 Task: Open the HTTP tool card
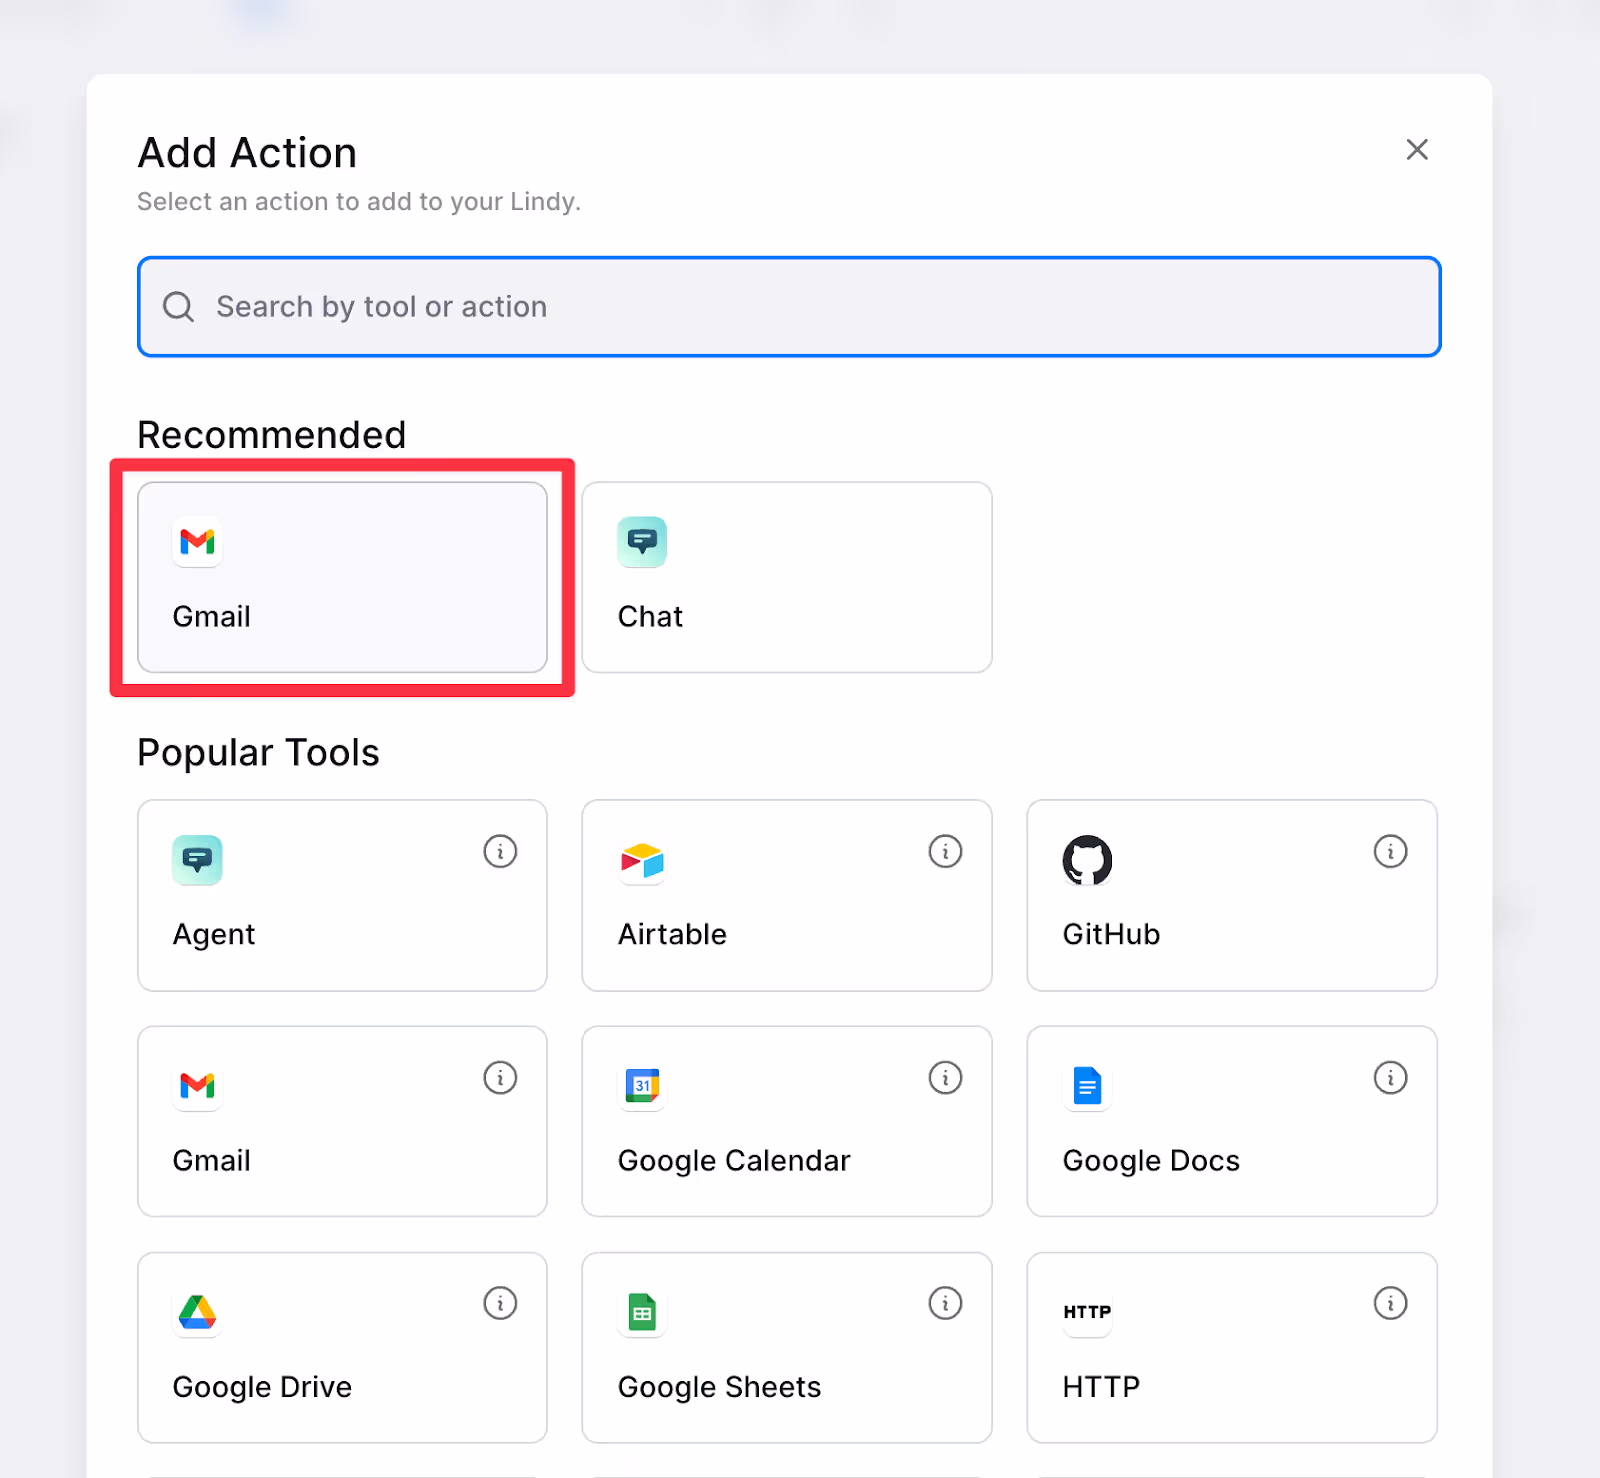[x=1232, y=1347]
